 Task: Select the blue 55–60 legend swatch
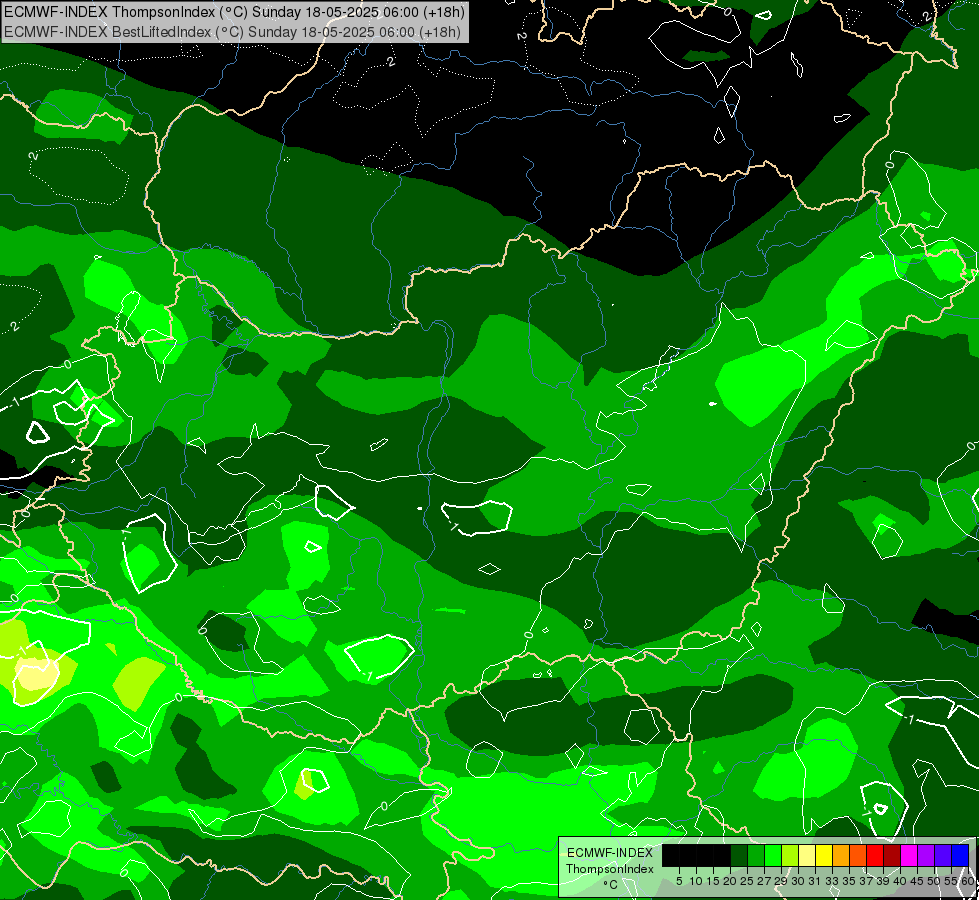coord(960,855)
